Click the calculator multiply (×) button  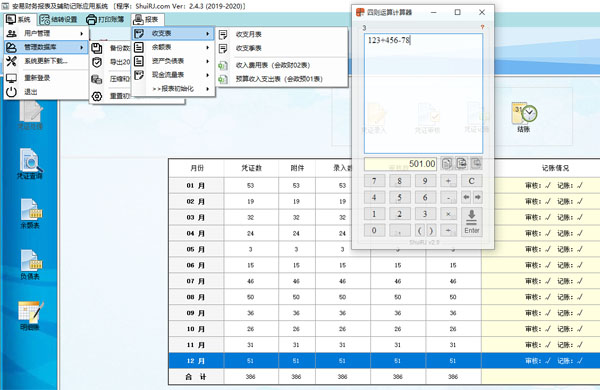coord(448,214)
